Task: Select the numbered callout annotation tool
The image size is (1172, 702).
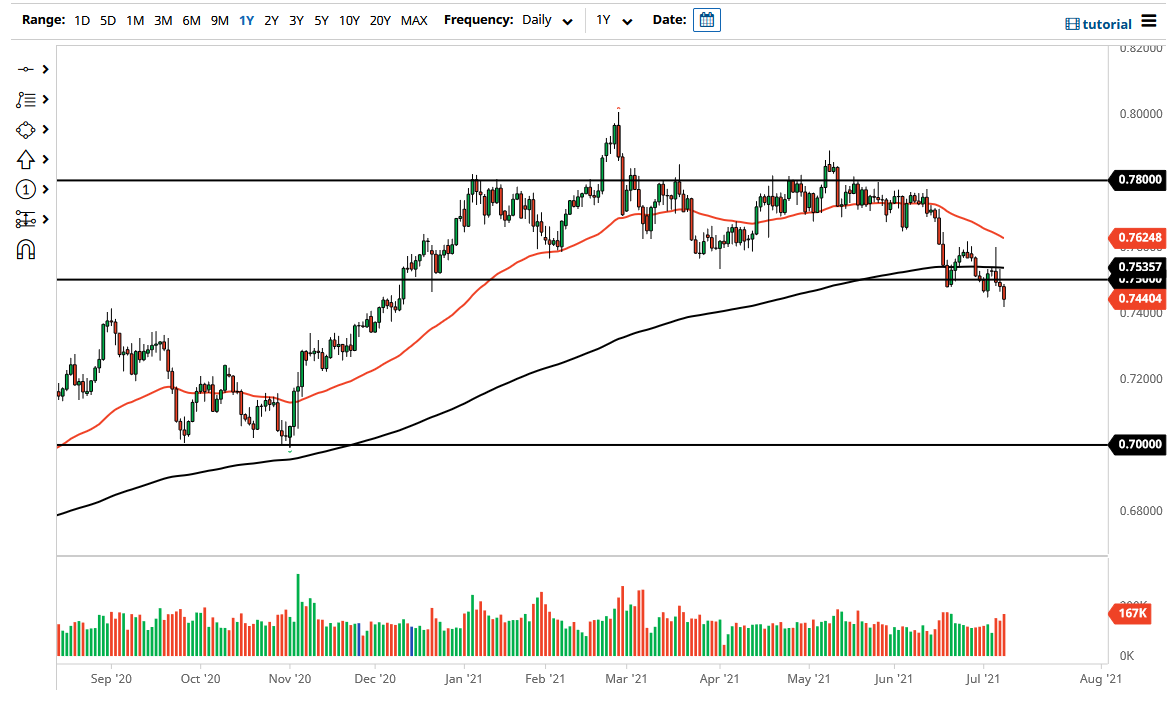Action: pos(27,189)
